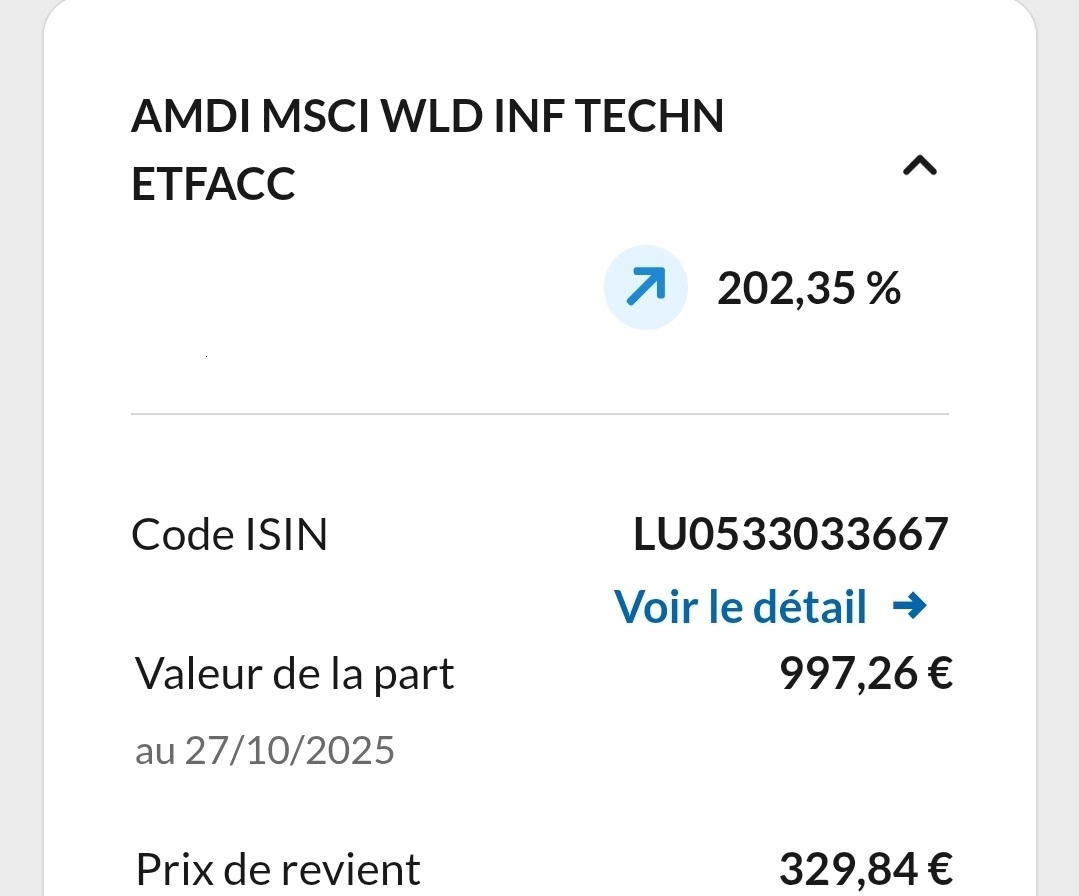Click the Valeur de la part label
Image resolution: width=1079 pixels, height=896 pixels.
pyautogui.click(x=294, y=674)
